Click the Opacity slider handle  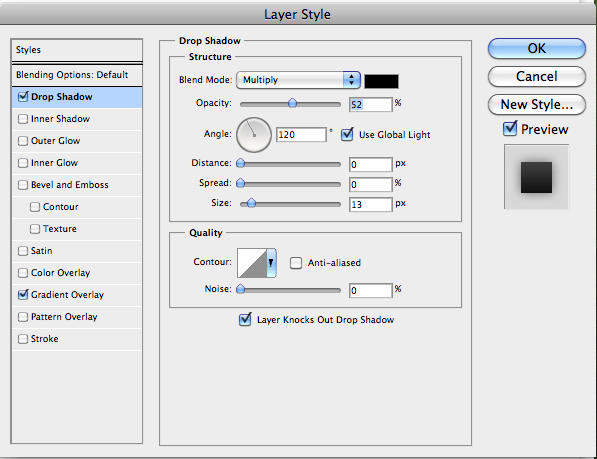click(292, 103)
